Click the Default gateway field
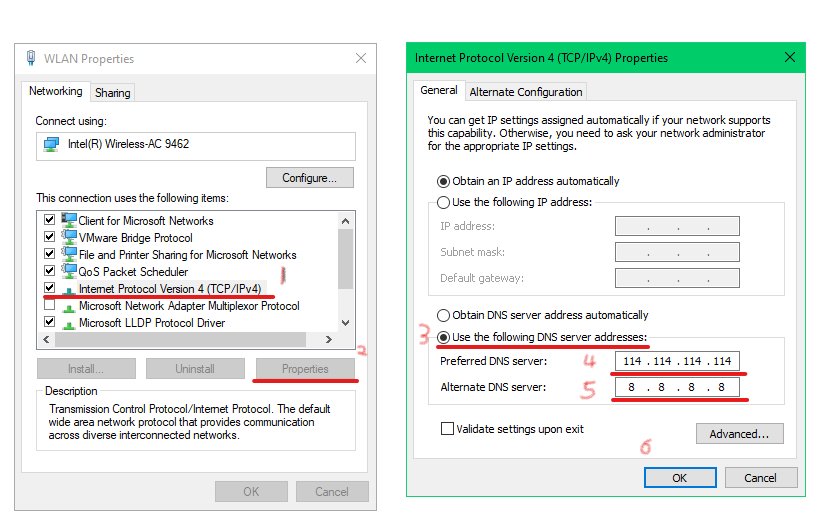This screenshot has height=518, width=823. [x=677, y=278]
